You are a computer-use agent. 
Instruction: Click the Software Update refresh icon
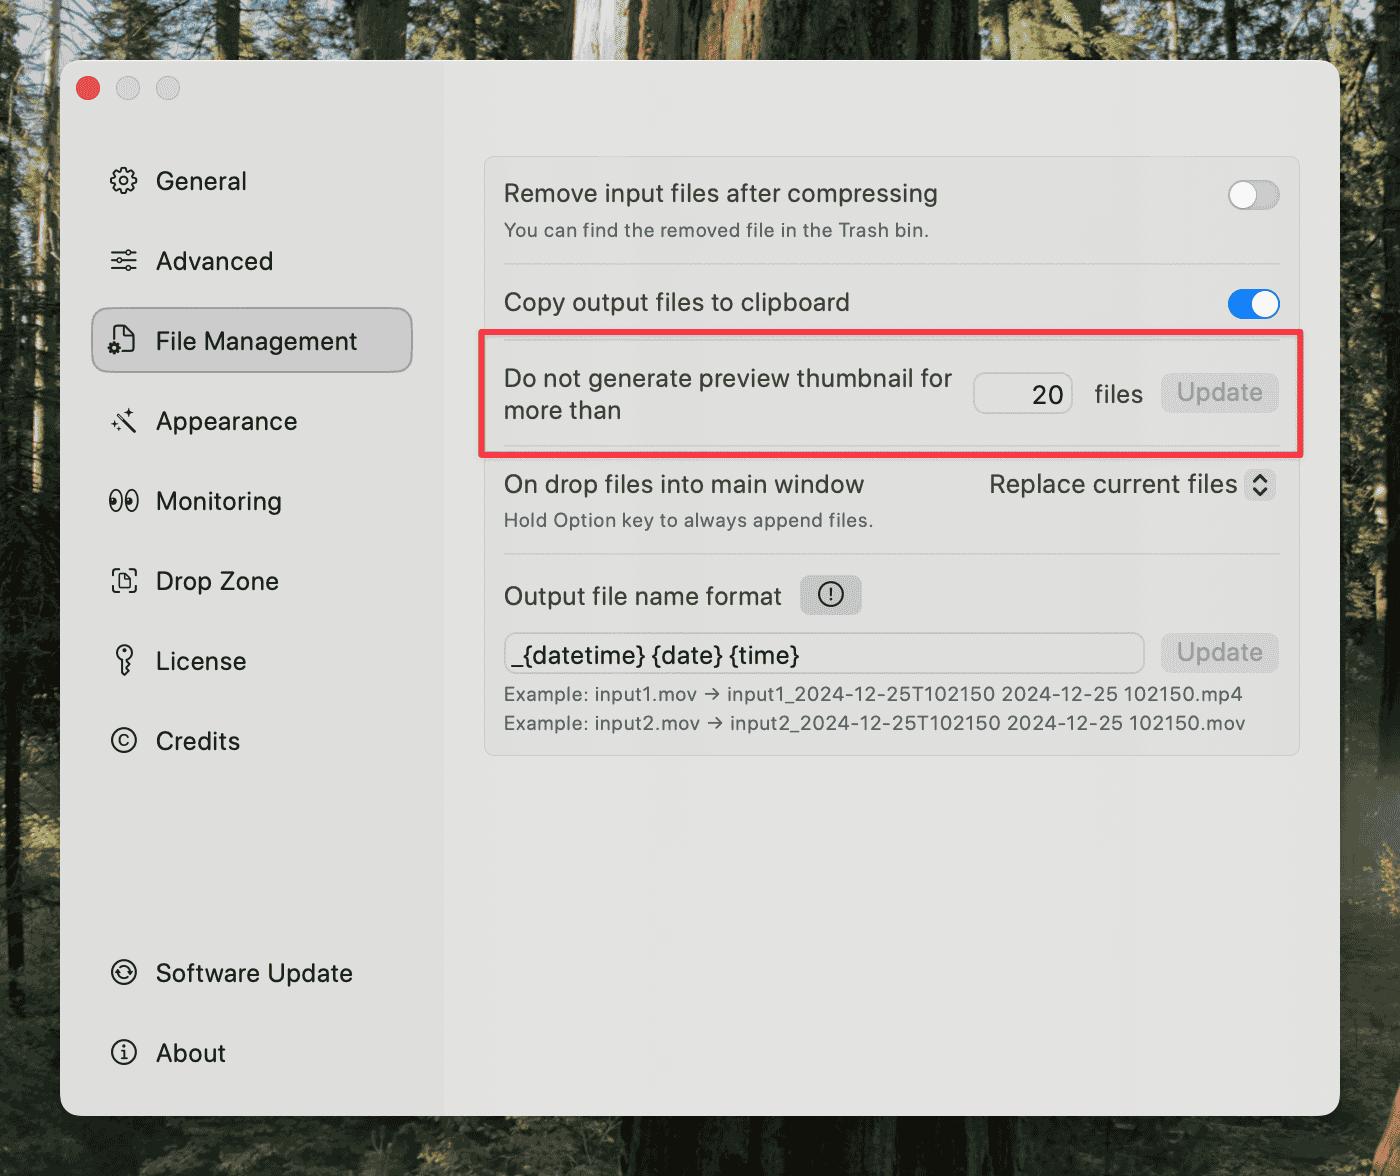124,973
